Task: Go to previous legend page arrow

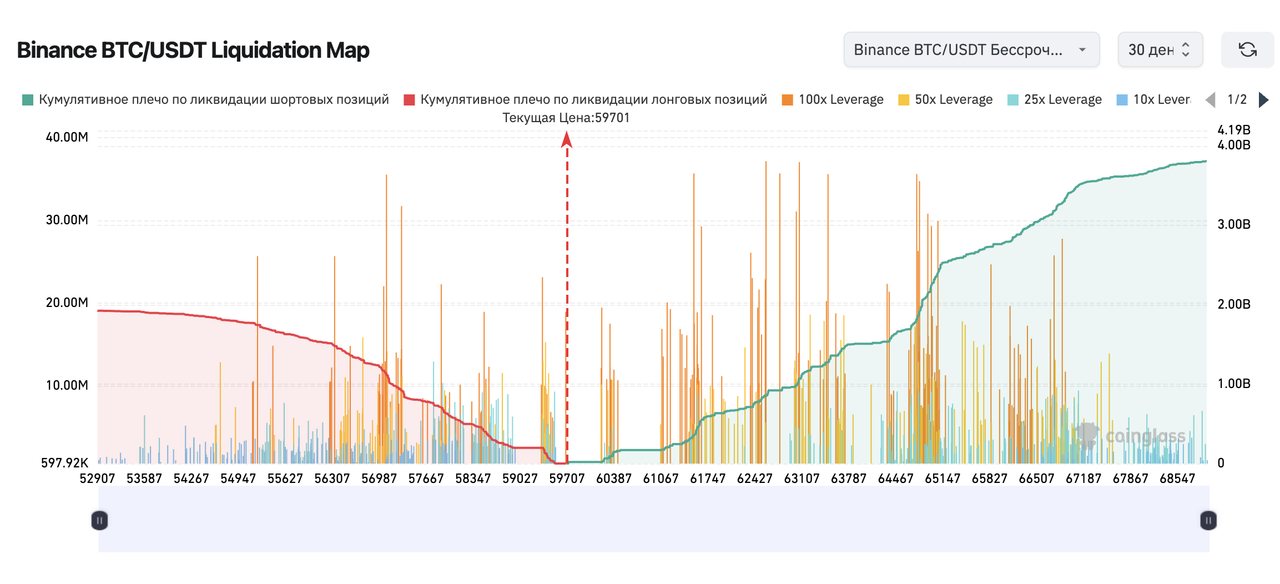Action: tap(1210, 100)
